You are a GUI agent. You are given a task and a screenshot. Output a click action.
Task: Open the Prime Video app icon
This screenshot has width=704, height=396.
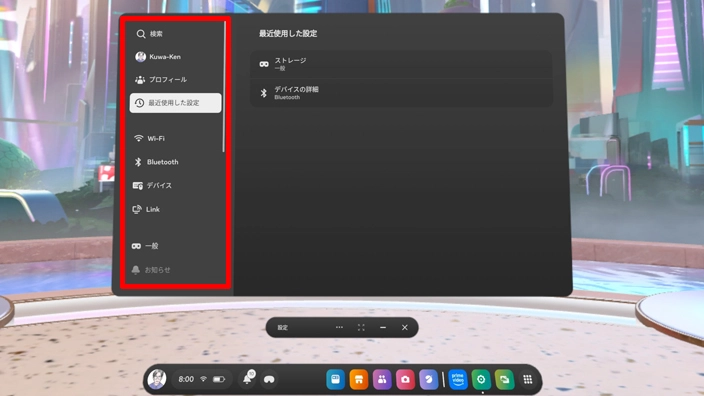[x=458, y=379]
